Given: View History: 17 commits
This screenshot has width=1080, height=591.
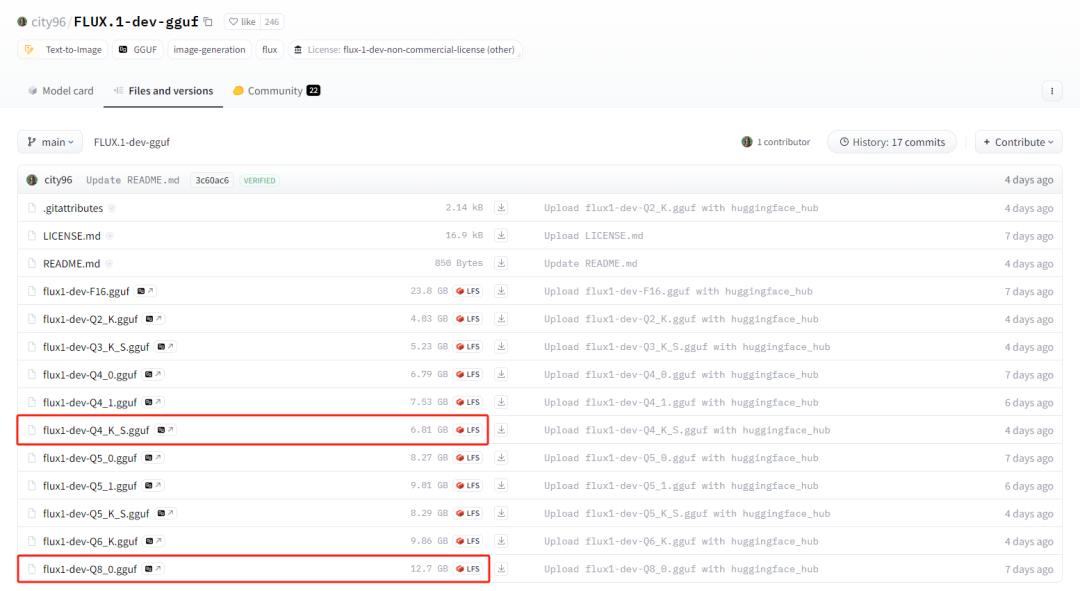Looking at the screenshot, I should pos(891,141).
